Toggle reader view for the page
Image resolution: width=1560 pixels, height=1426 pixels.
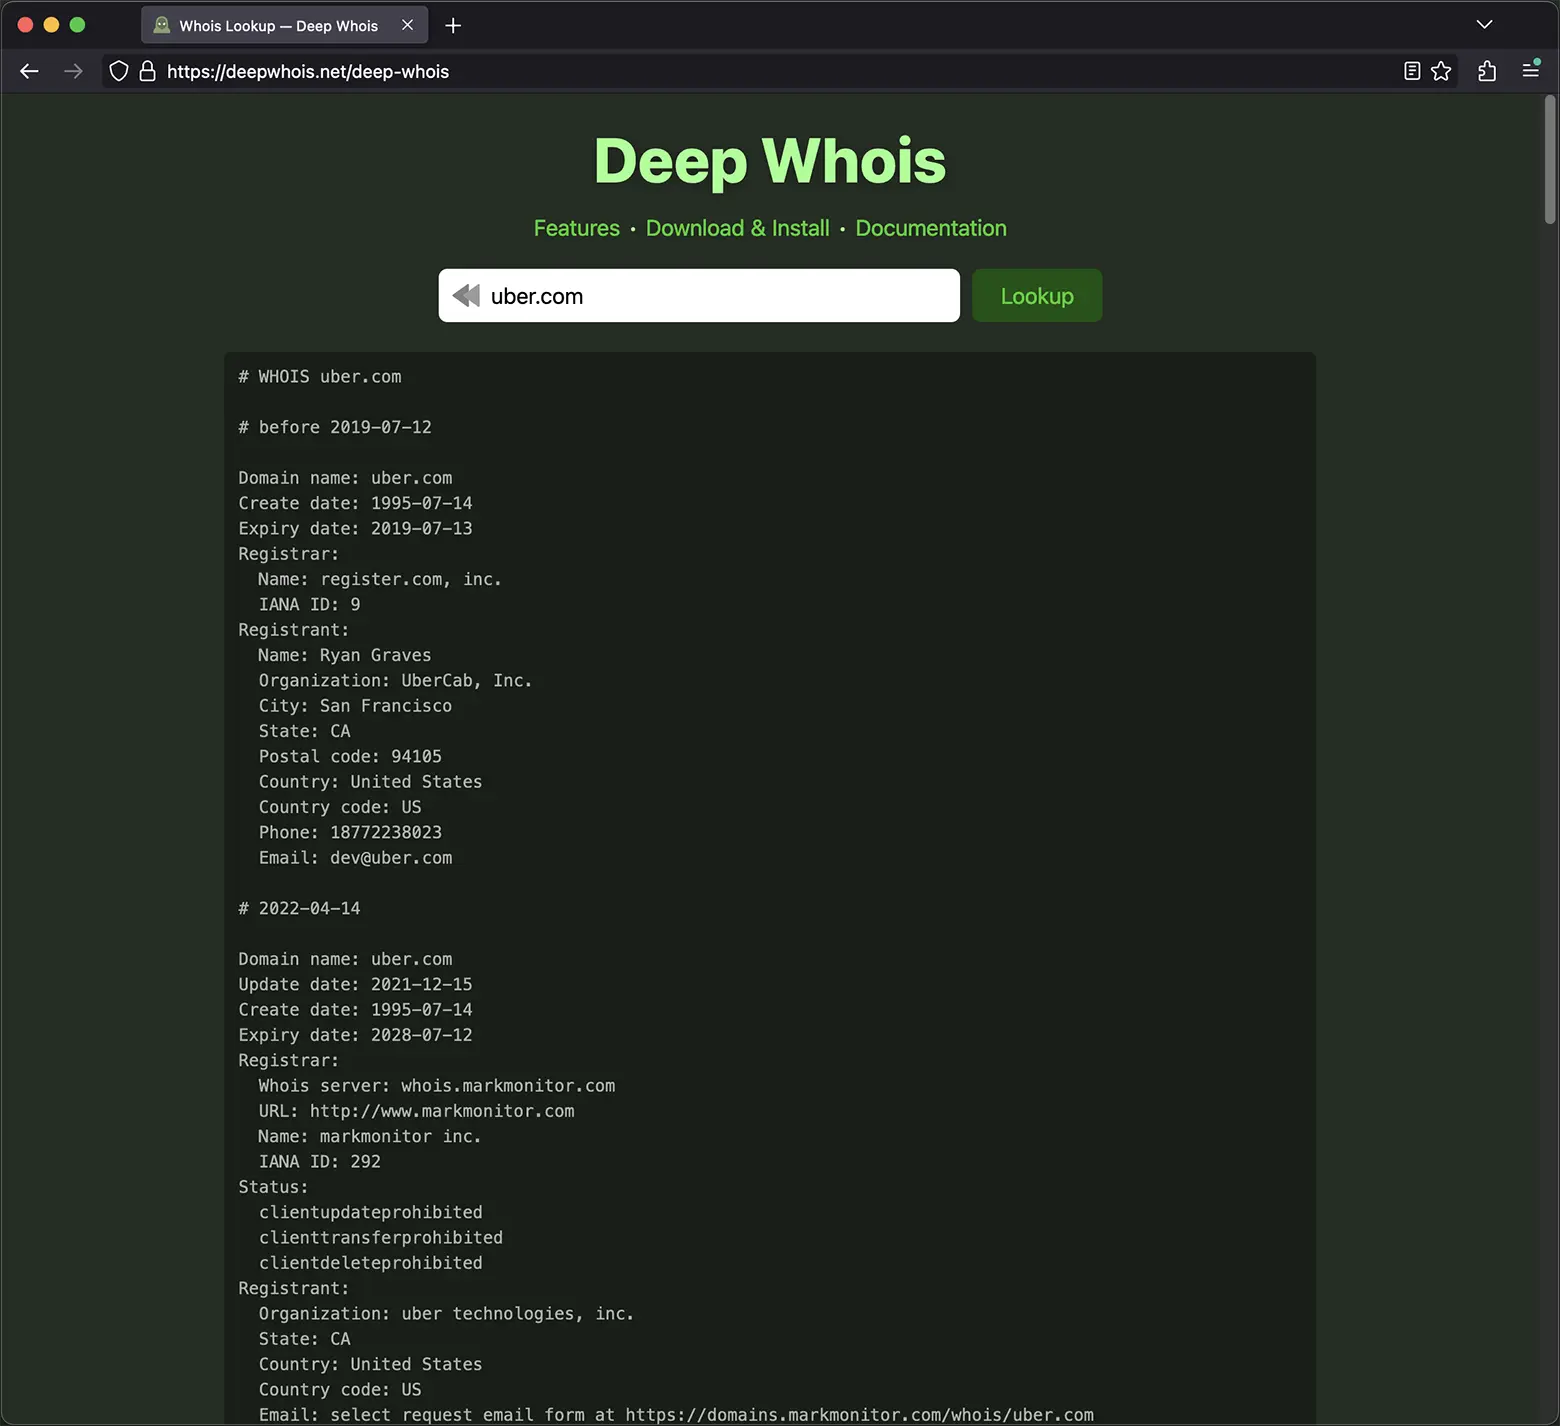click(1412, 71)
